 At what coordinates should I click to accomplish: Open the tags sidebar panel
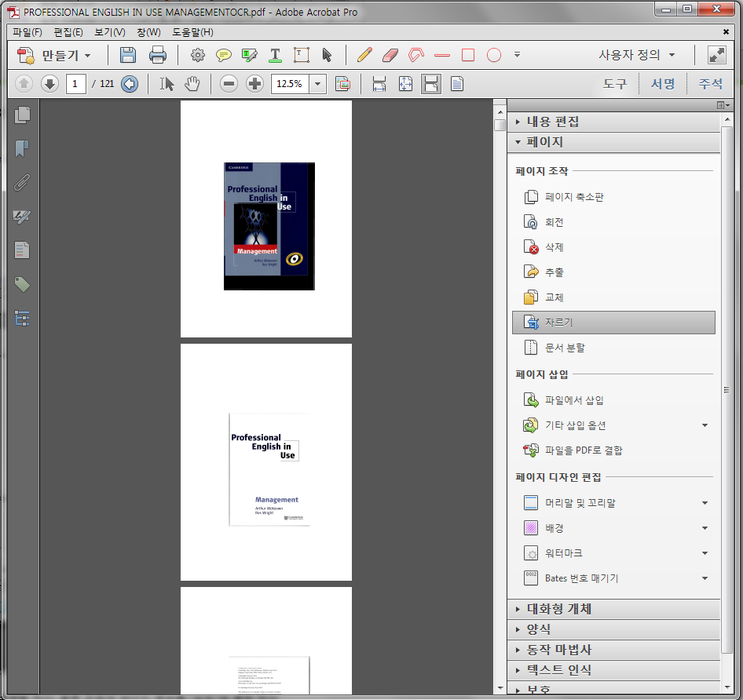pos(22,284)
